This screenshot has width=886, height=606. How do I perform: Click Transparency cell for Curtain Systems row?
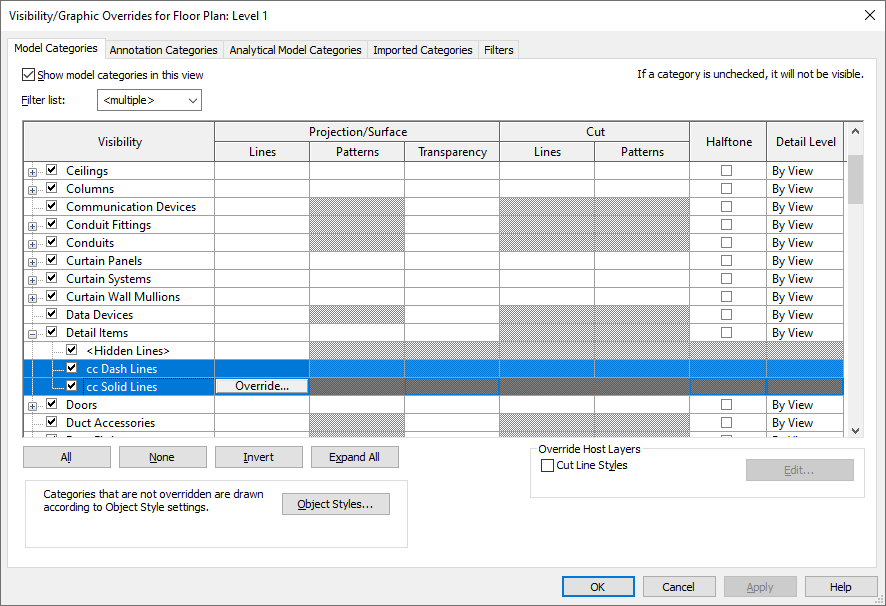tap(452, 279)
